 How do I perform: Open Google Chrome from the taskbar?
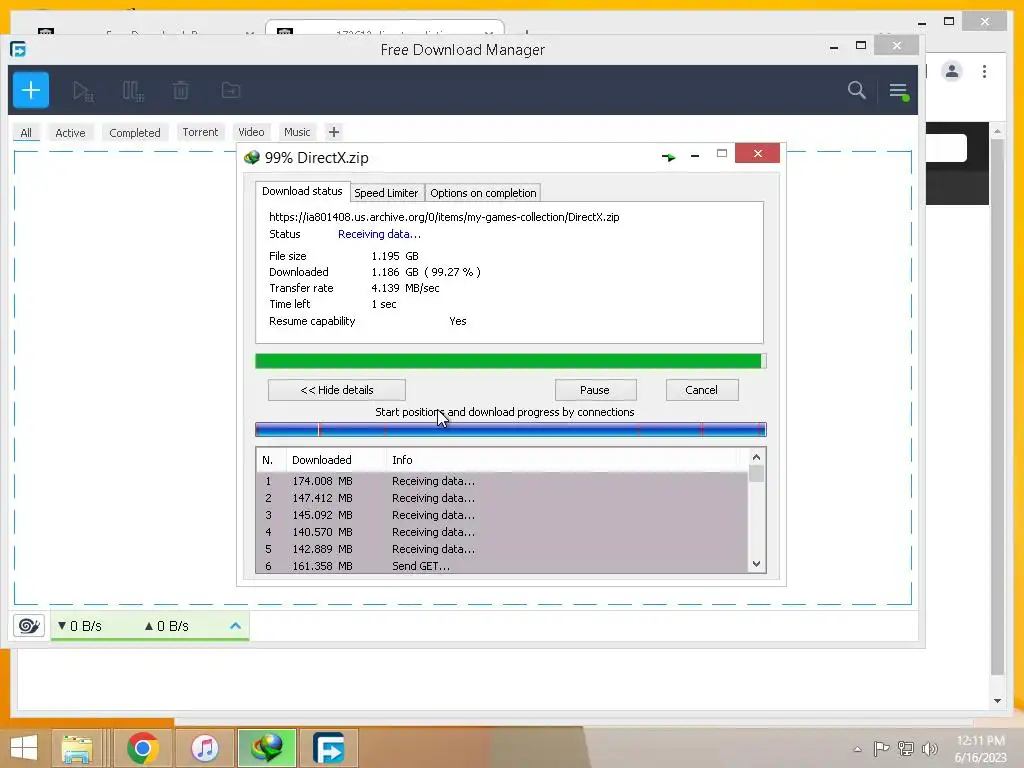coord(142,748)
